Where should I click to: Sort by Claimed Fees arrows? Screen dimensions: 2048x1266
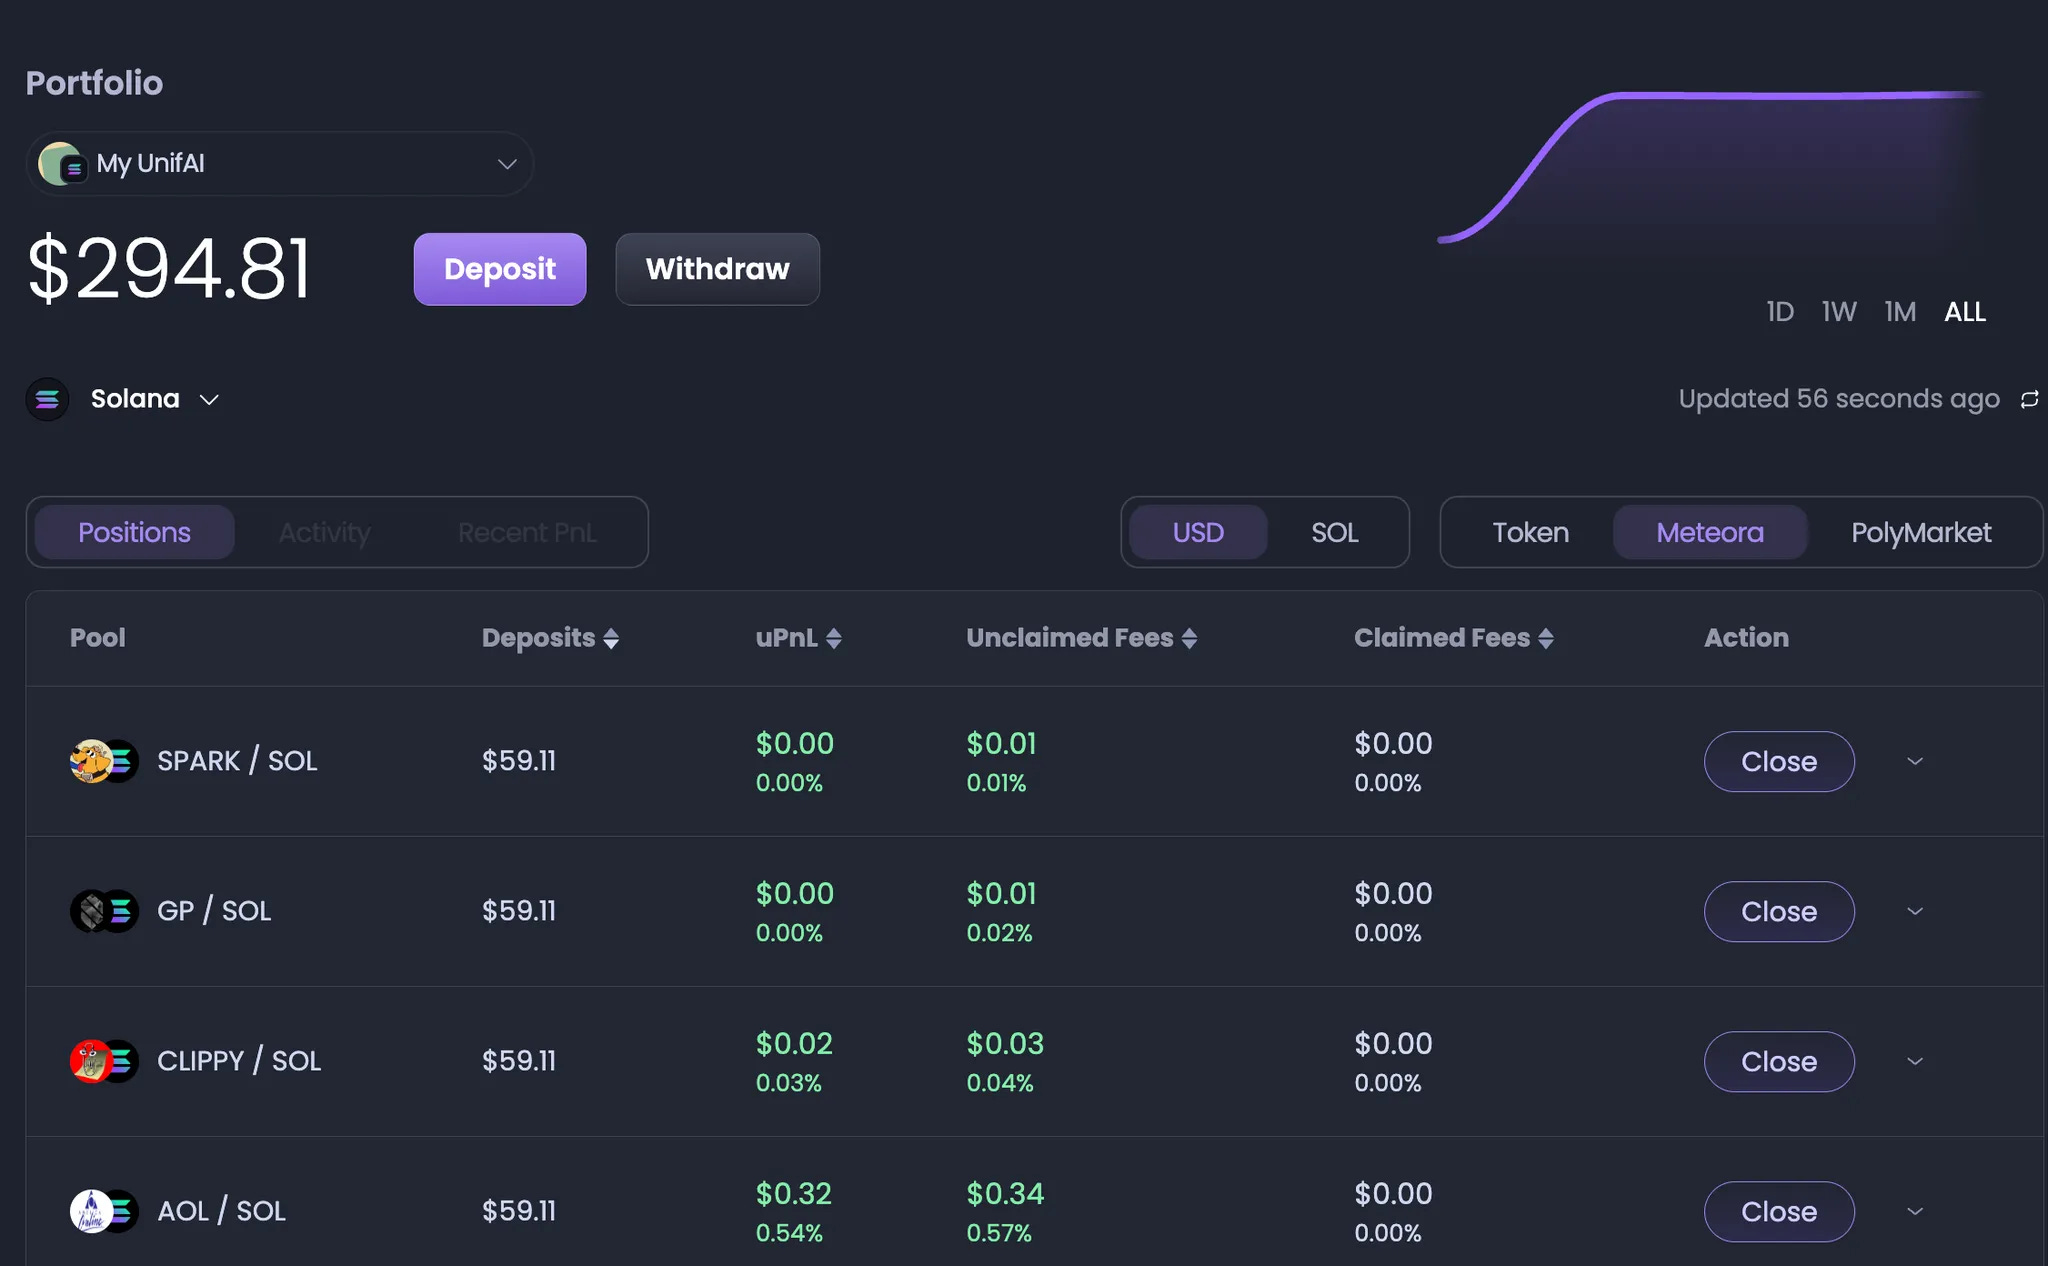(1546, 639)
